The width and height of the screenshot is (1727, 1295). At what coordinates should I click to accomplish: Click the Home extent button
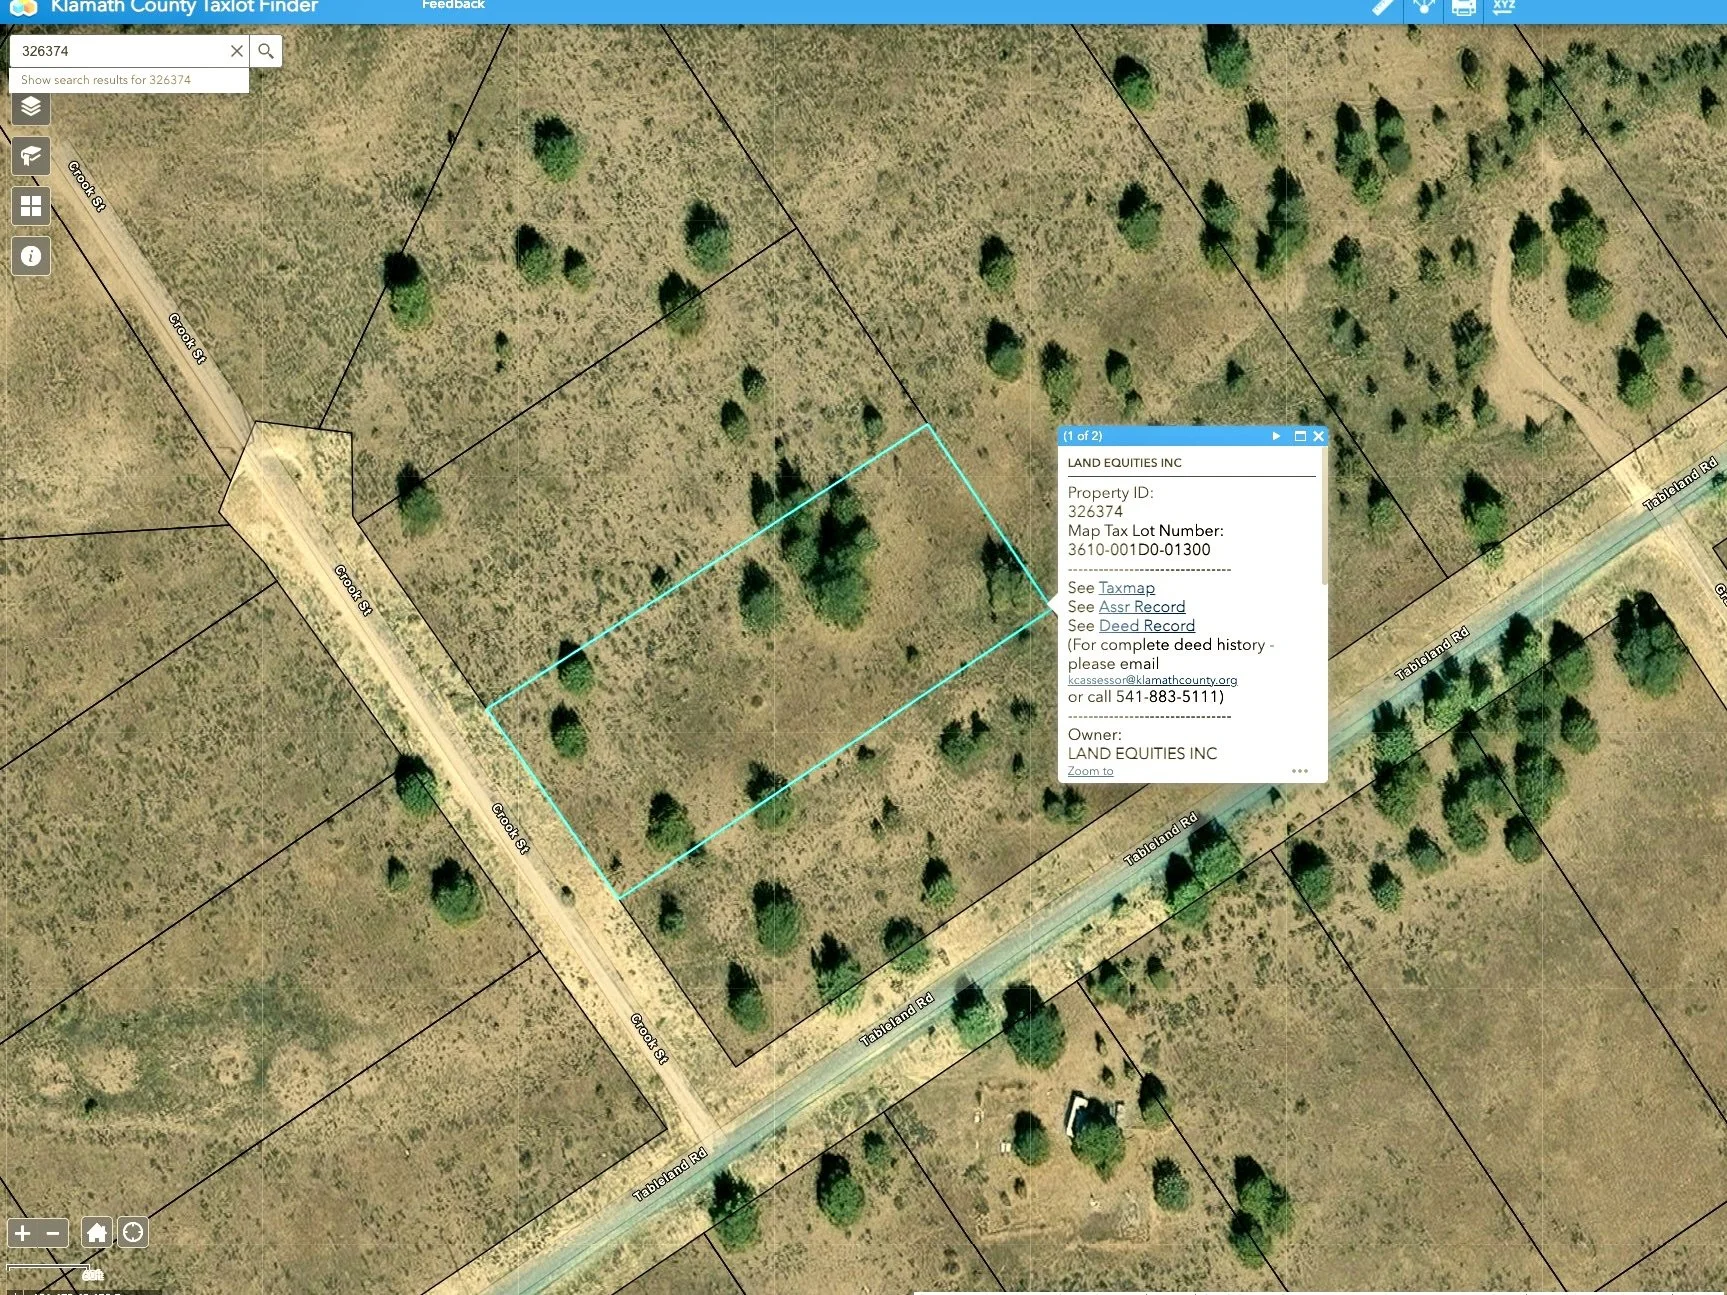pyautogui.click(x=96, y=1232)
